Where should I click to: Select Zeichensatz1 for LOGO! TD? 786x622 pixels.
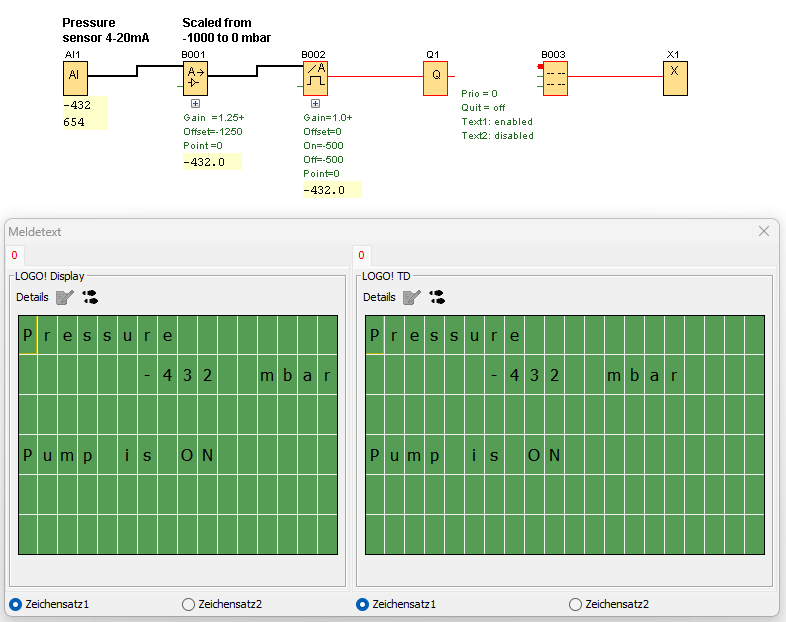[363, 604]
